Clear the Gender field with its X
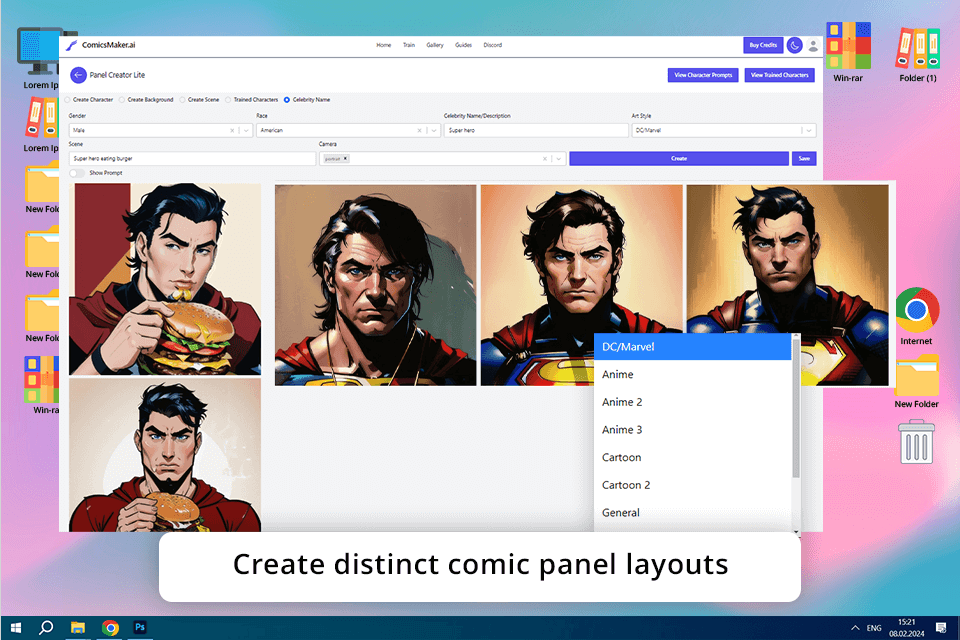This screenshot has width=960, height=640. click(x=232, y=130)
